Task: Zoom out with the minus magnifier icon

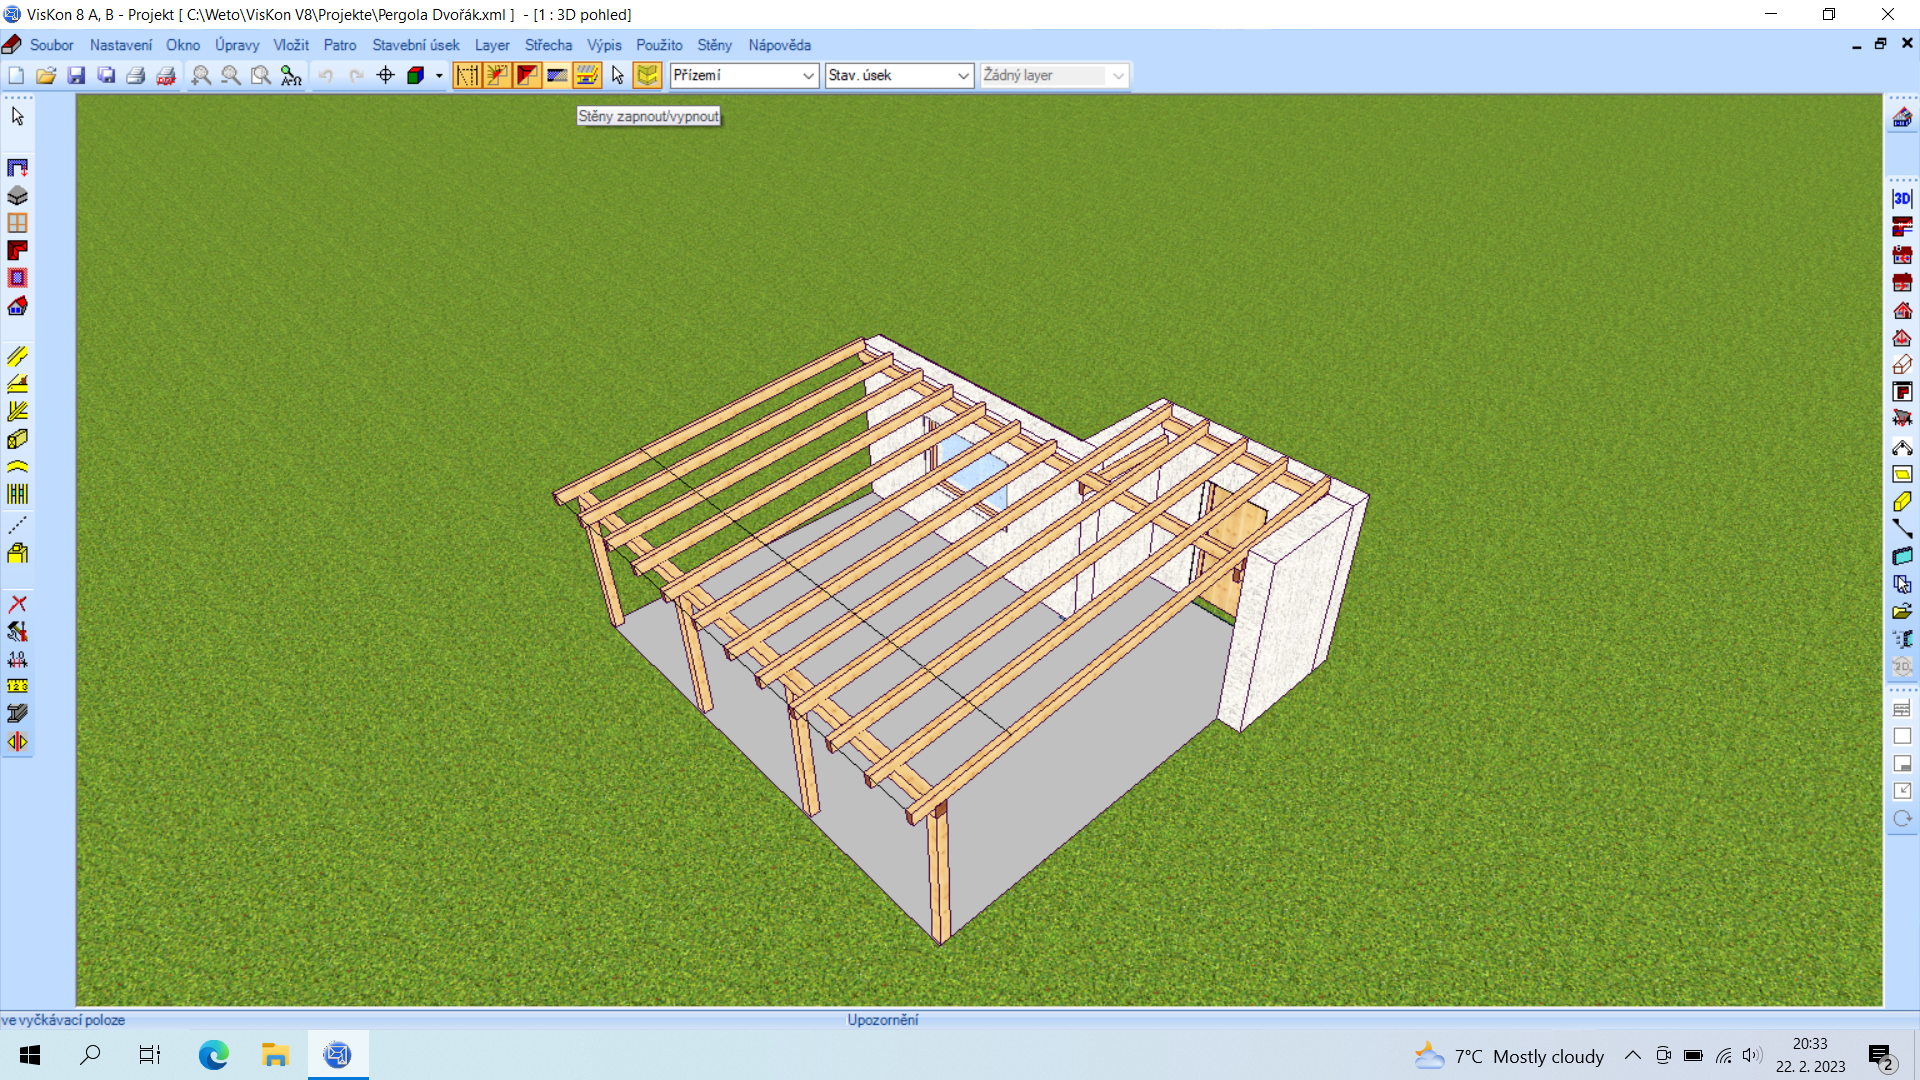Action: (x=231, y=75)
